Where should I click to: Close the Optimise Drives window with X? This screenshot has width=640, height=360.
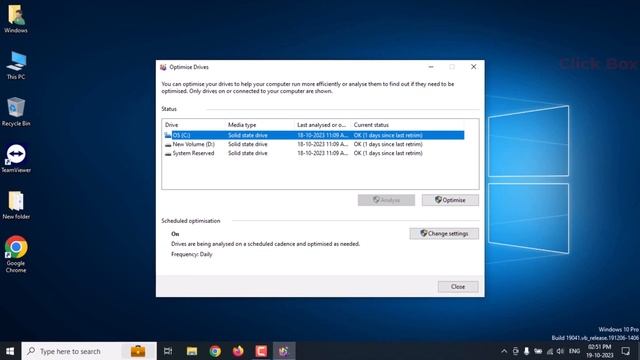[x=473, y=67]
